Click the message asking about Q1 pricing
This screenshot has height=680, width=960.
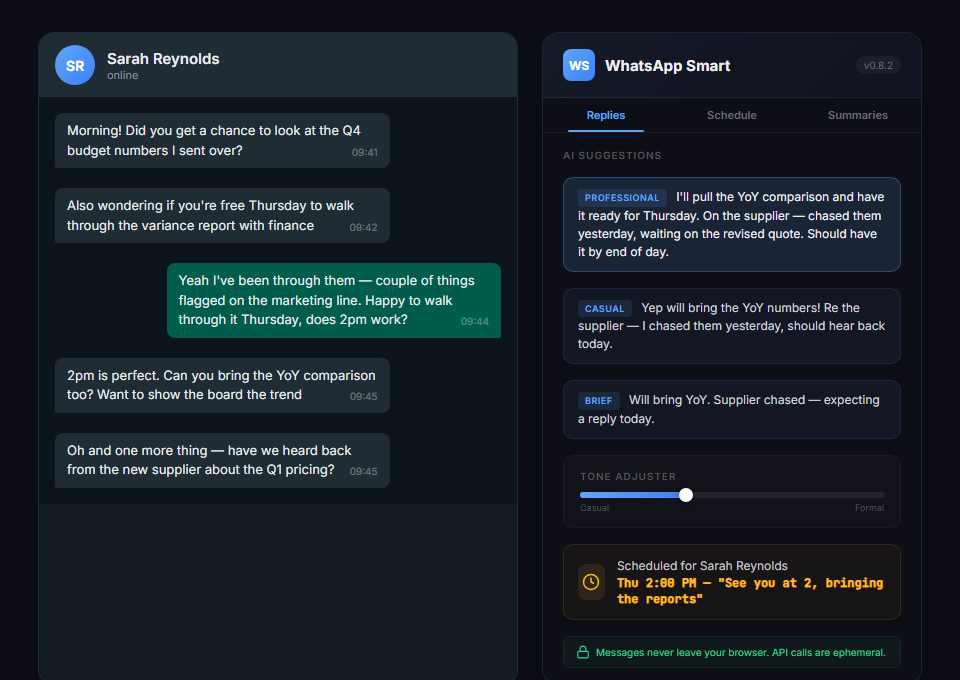point(222,460)
